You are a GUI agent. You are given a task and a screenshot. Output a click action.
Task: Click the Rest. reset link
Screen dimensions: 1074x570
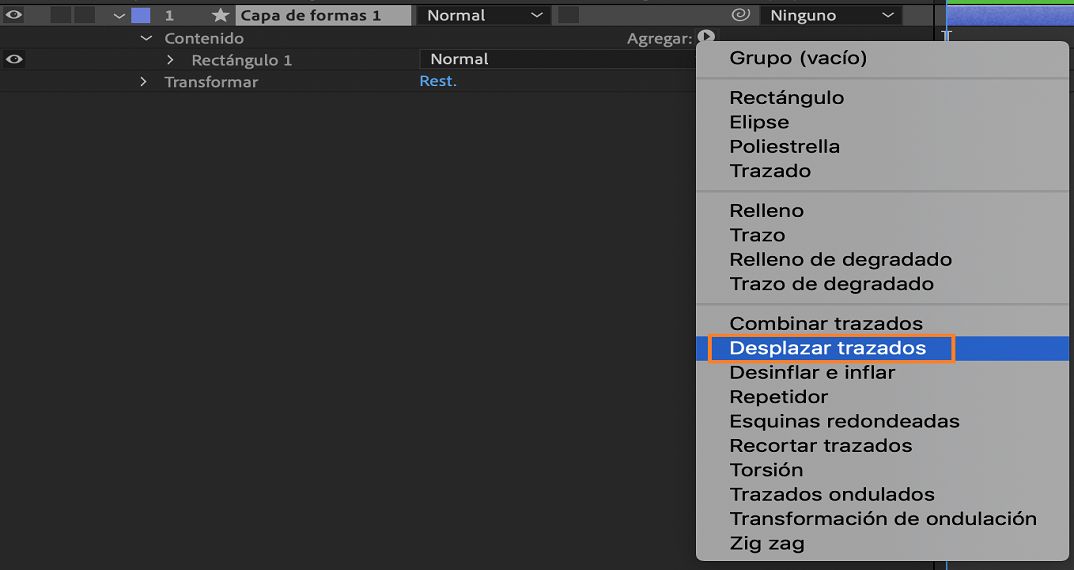point(438,81)
